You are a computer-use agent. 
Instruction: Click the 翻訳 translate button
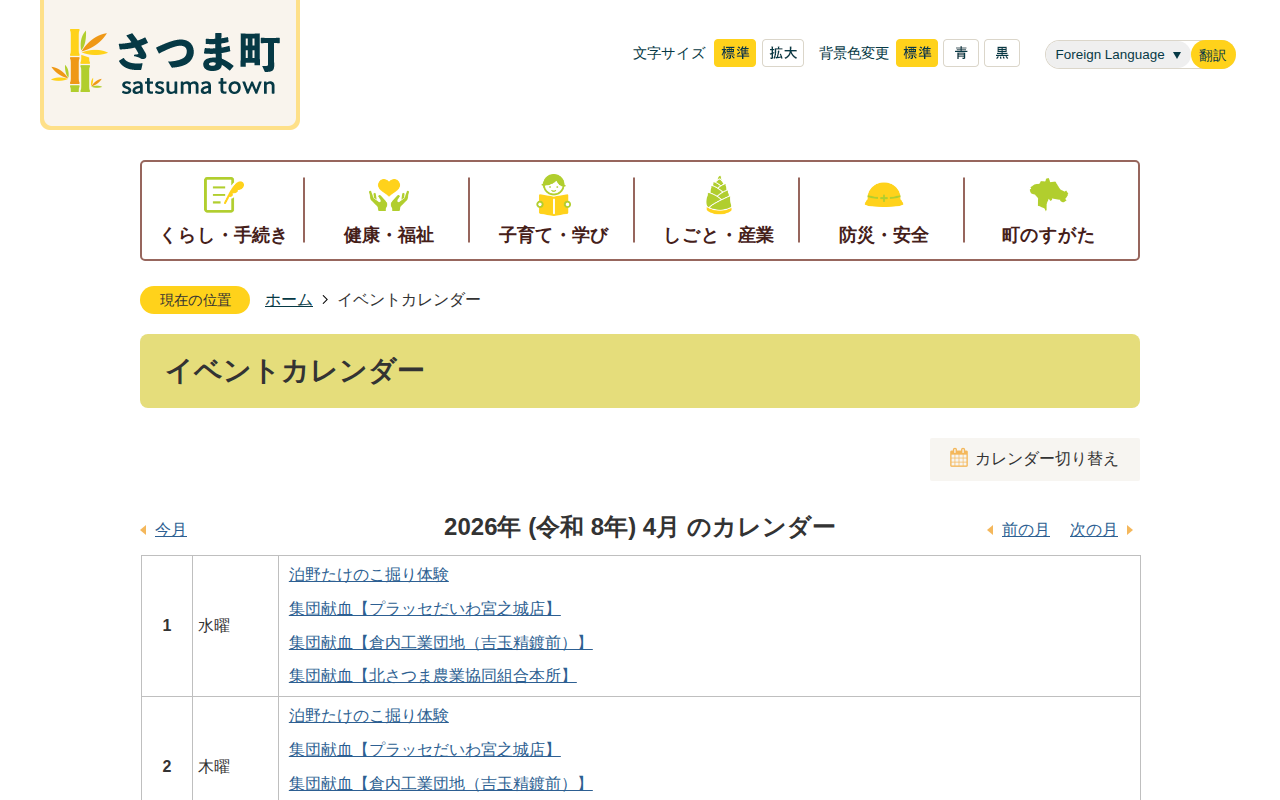point(1213,55)
